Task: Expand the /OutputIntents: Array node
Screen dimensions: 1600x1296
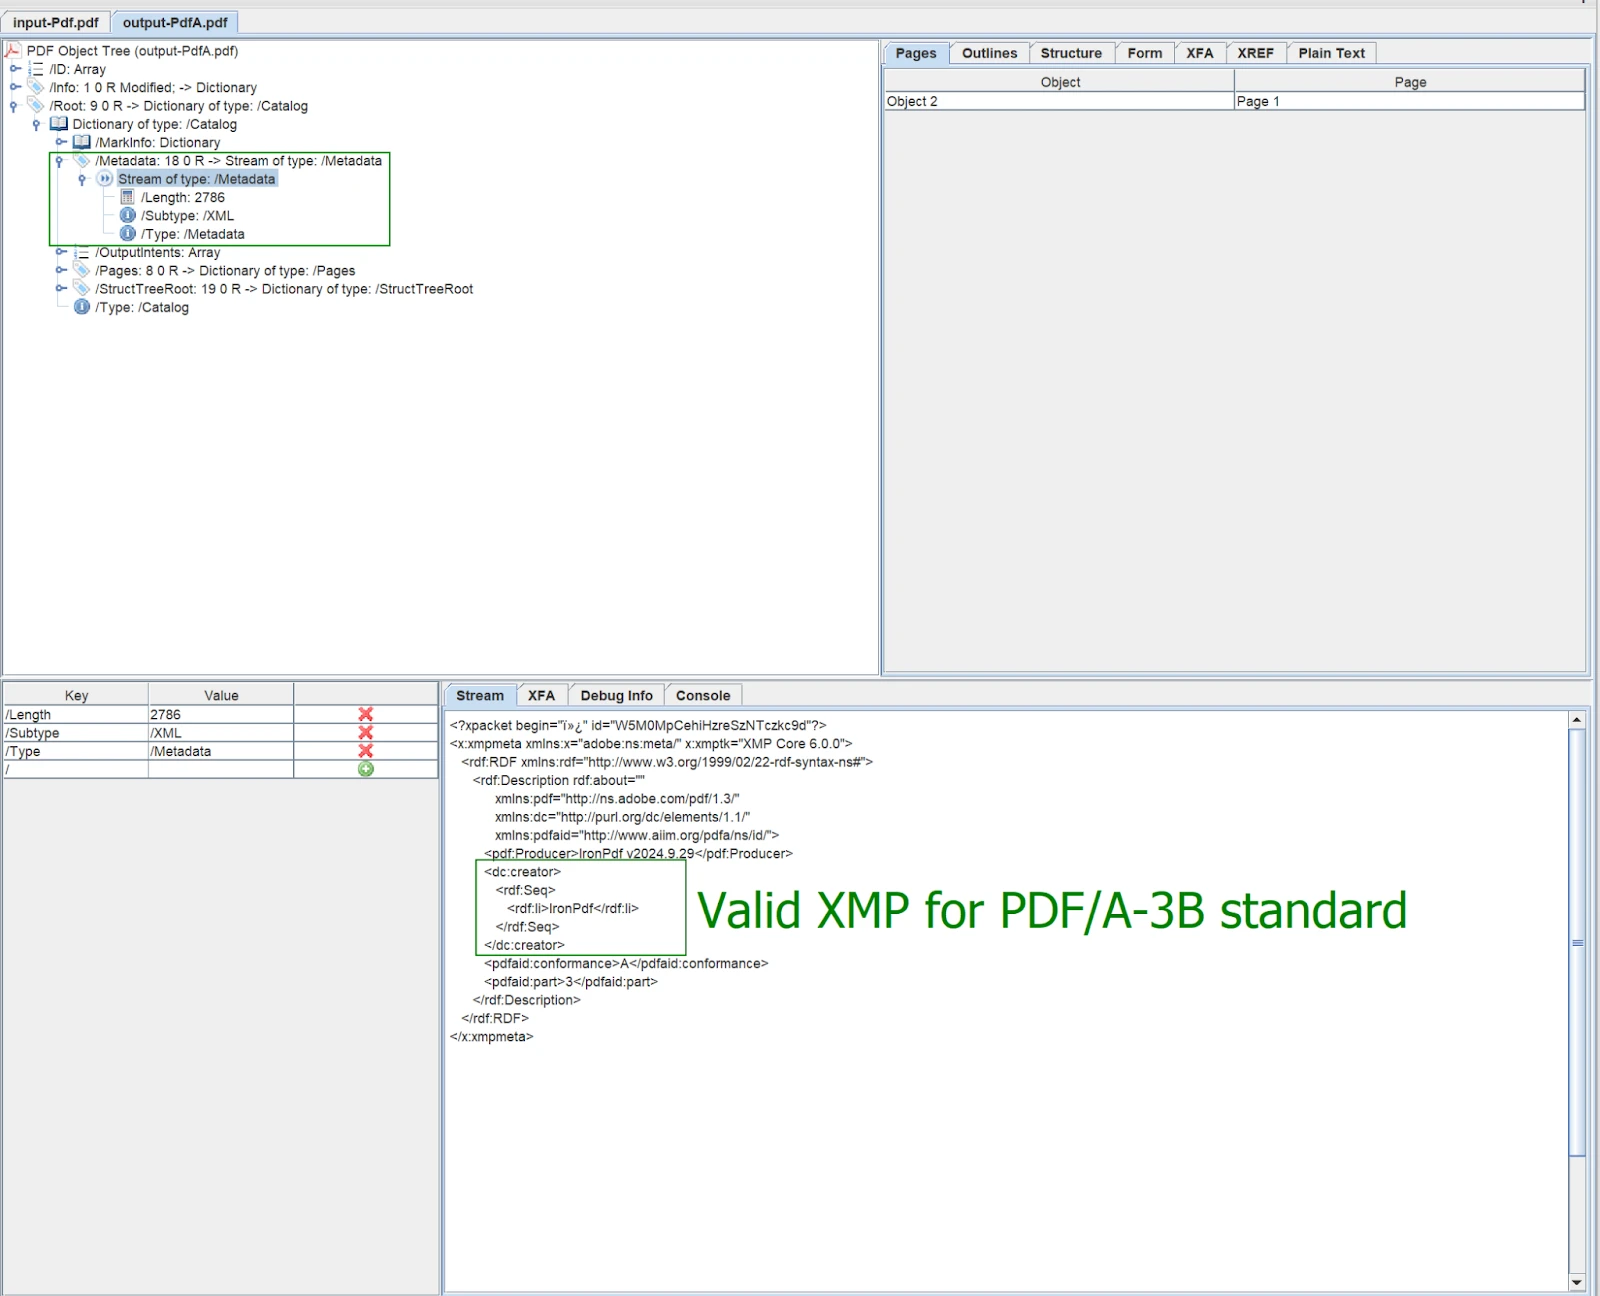Action: point(61,252)
